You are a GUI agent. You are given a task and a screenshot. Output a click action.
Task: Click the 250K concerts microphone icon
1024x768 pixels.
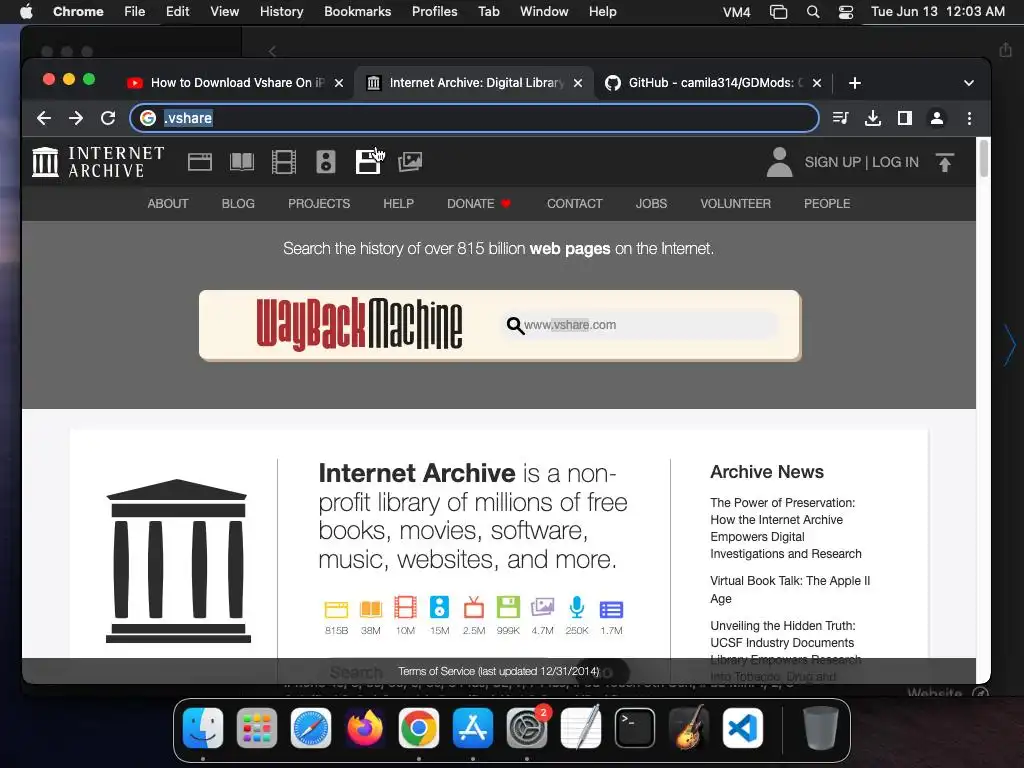click(x=577, y=607)
